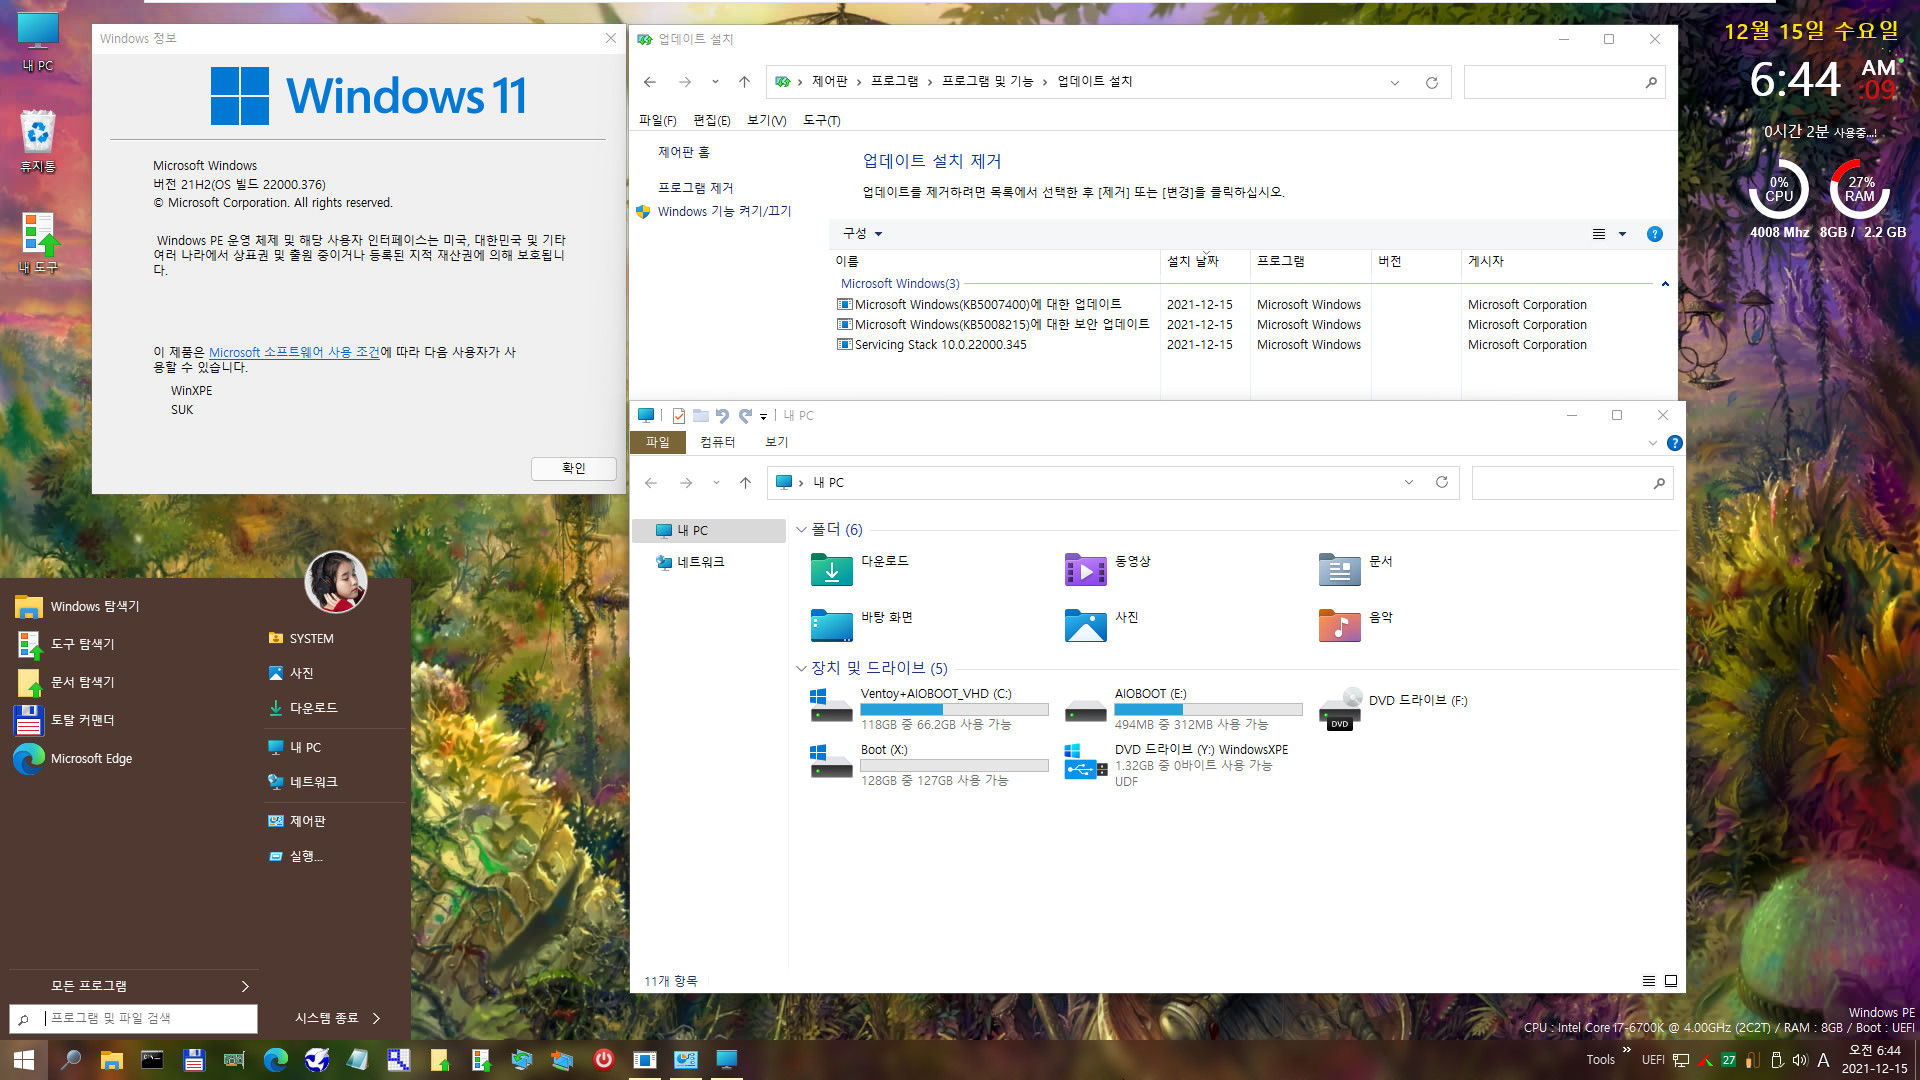Screen dimensions: 1920x1080
Task: Collapse the Microsoft Windows(3) group
Action: point(1665,284)
